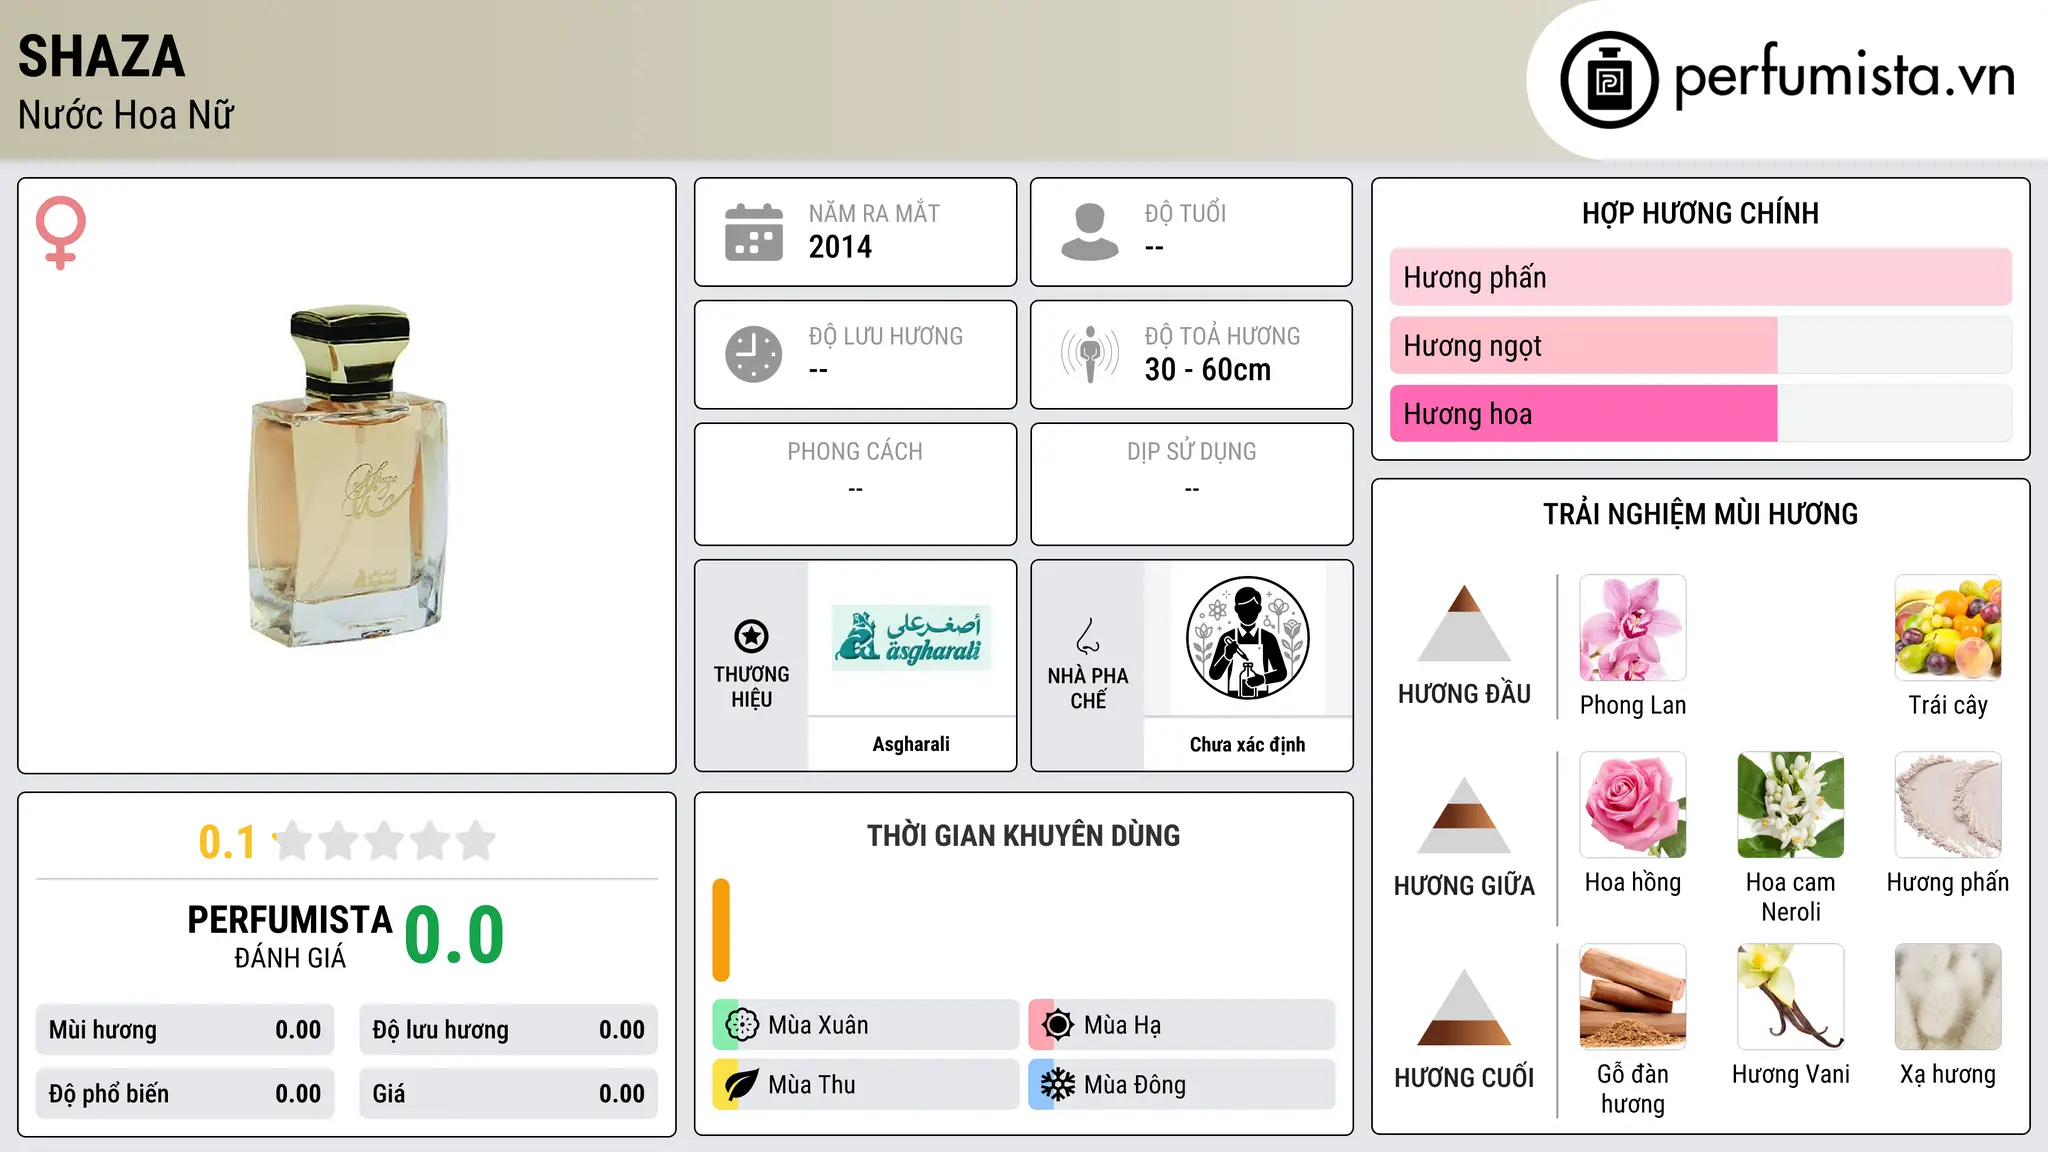The height and width of the screenshot is (1152, 2048).
Task: Click the Hương hoa accord bar
Action: point(1701,414)
